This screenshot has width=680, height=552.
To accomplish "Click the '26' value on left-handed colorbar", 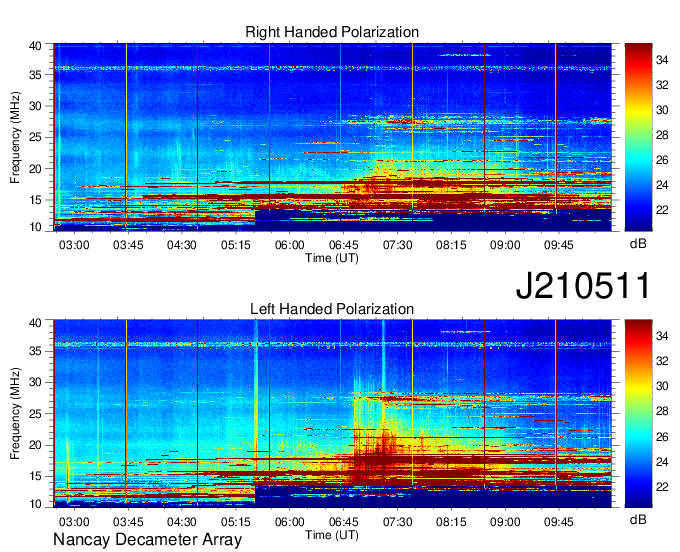I will point(662,437).
